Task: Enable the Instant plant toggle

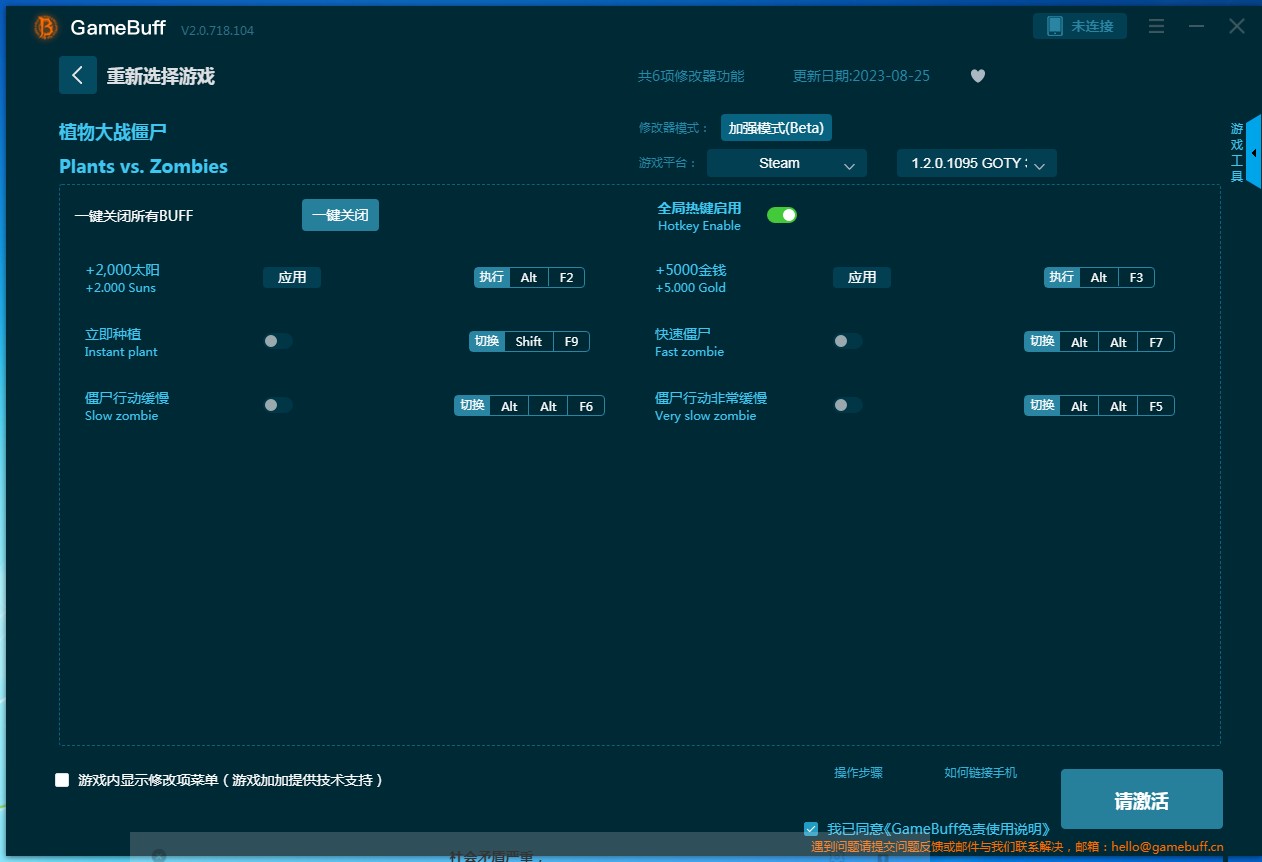Action: [x=278, y=341]
